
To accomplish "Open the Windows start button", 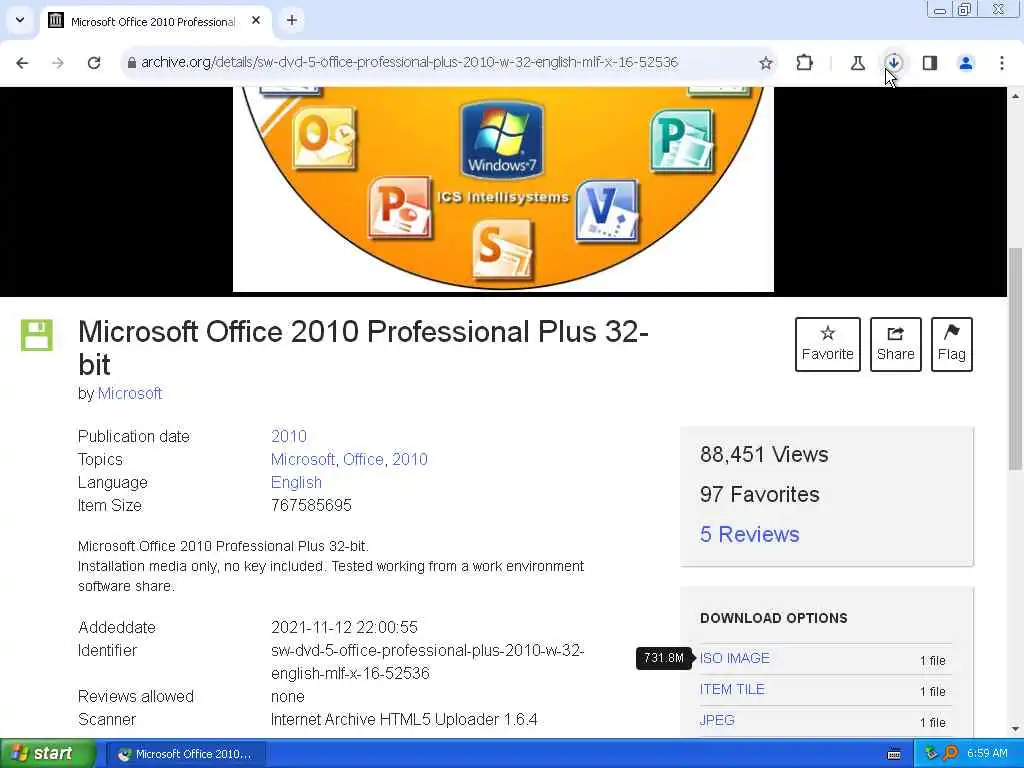I will click(47, 753).
